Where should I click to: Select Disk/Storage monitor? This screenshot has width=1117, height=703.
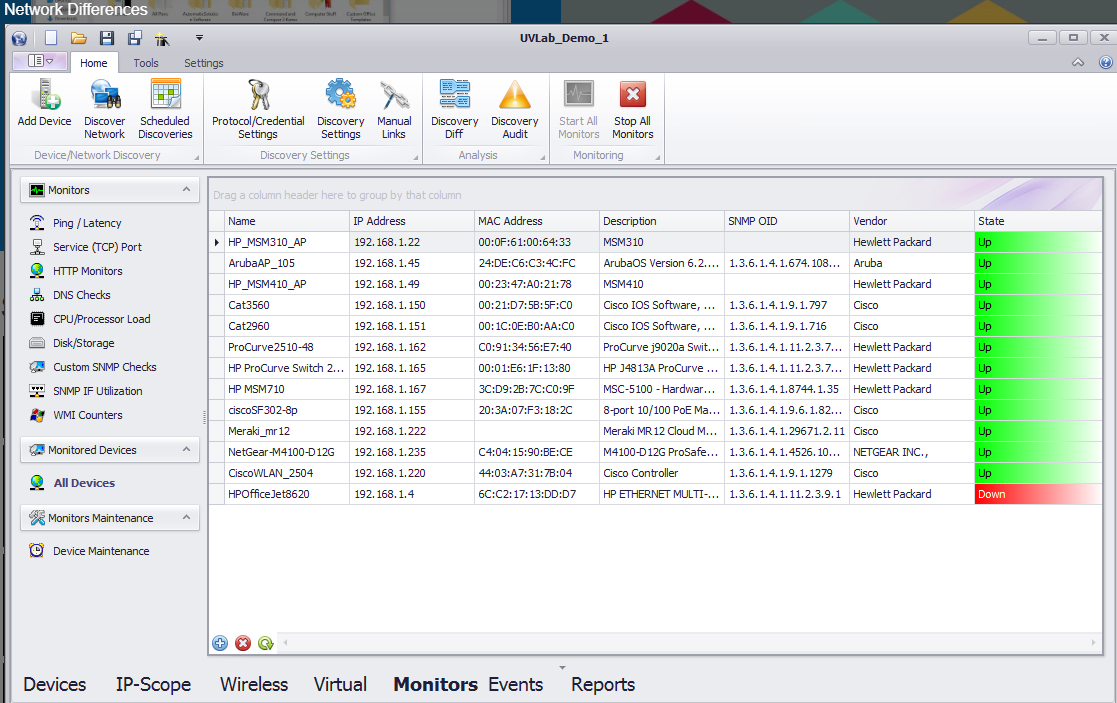pos(83,343)
